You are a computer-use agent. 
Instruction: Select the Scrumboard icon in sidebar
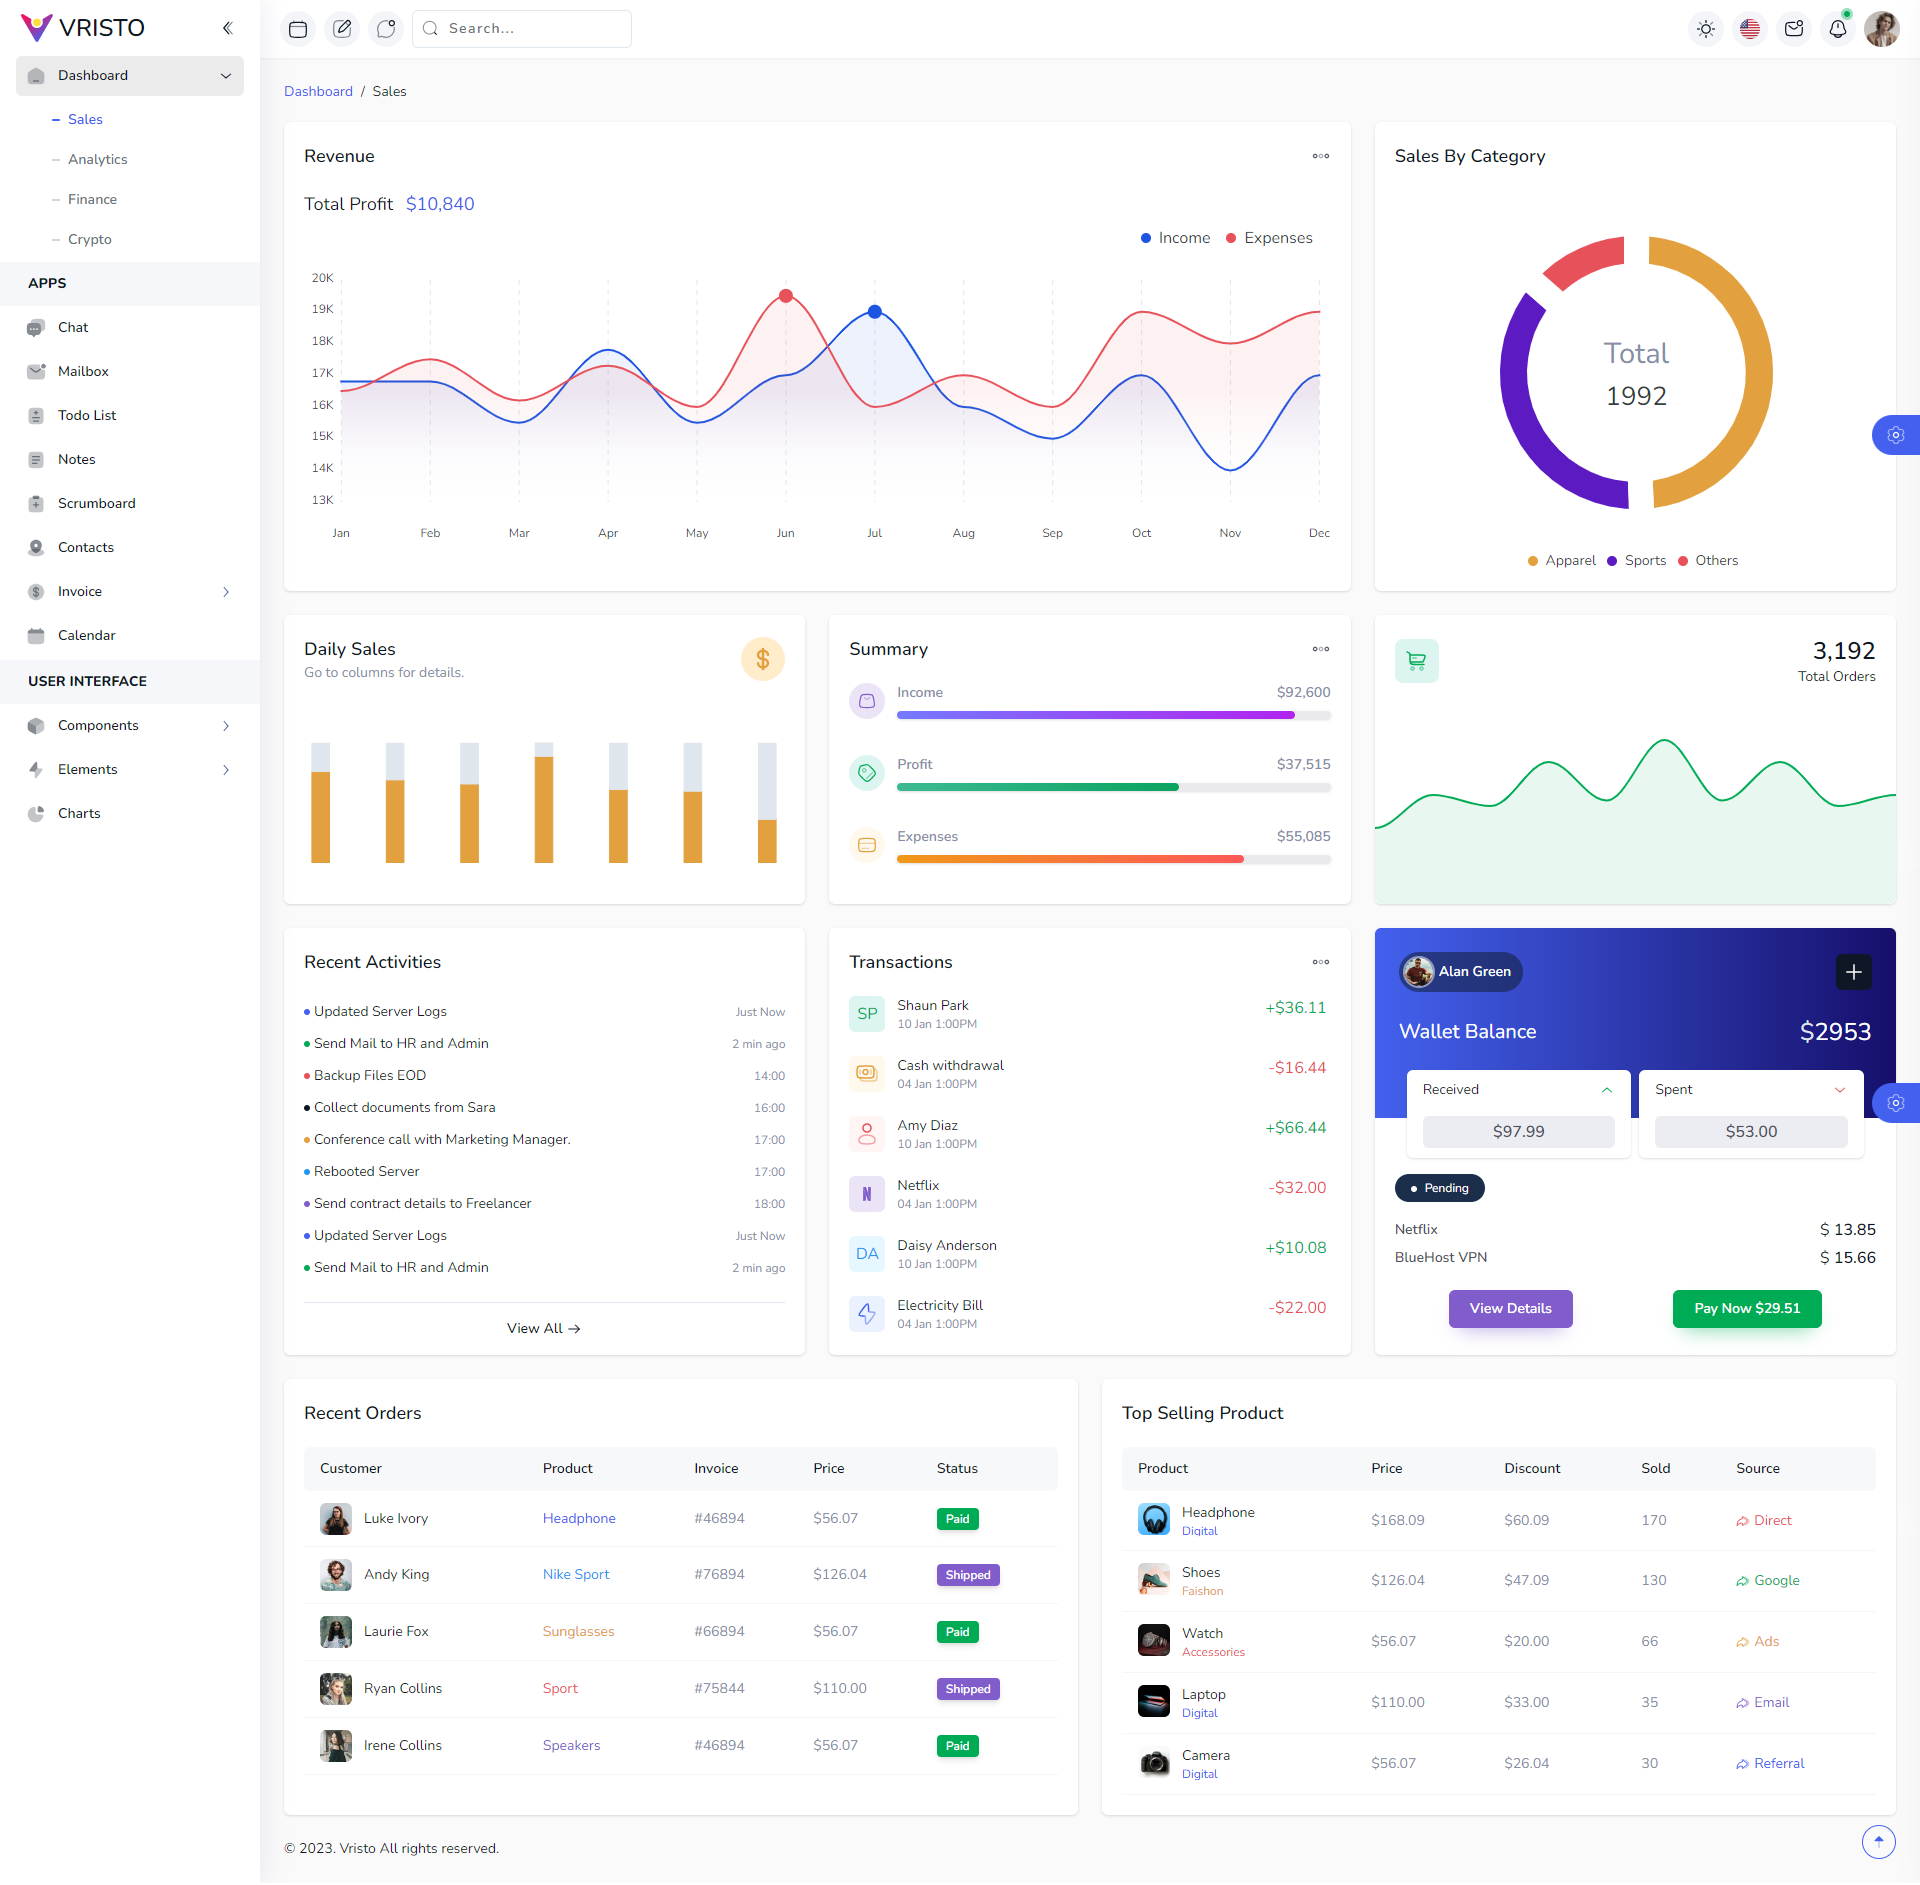[36, 503]
